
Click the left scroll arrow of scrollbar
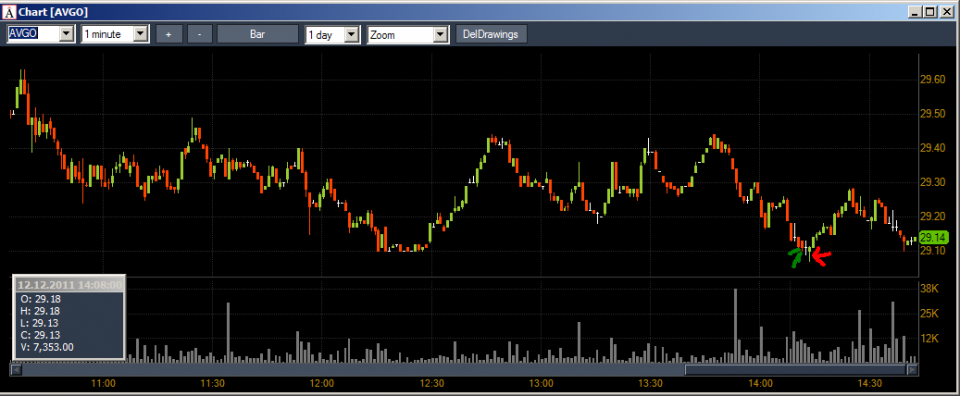pyautogui.click(x=17, y=370)
